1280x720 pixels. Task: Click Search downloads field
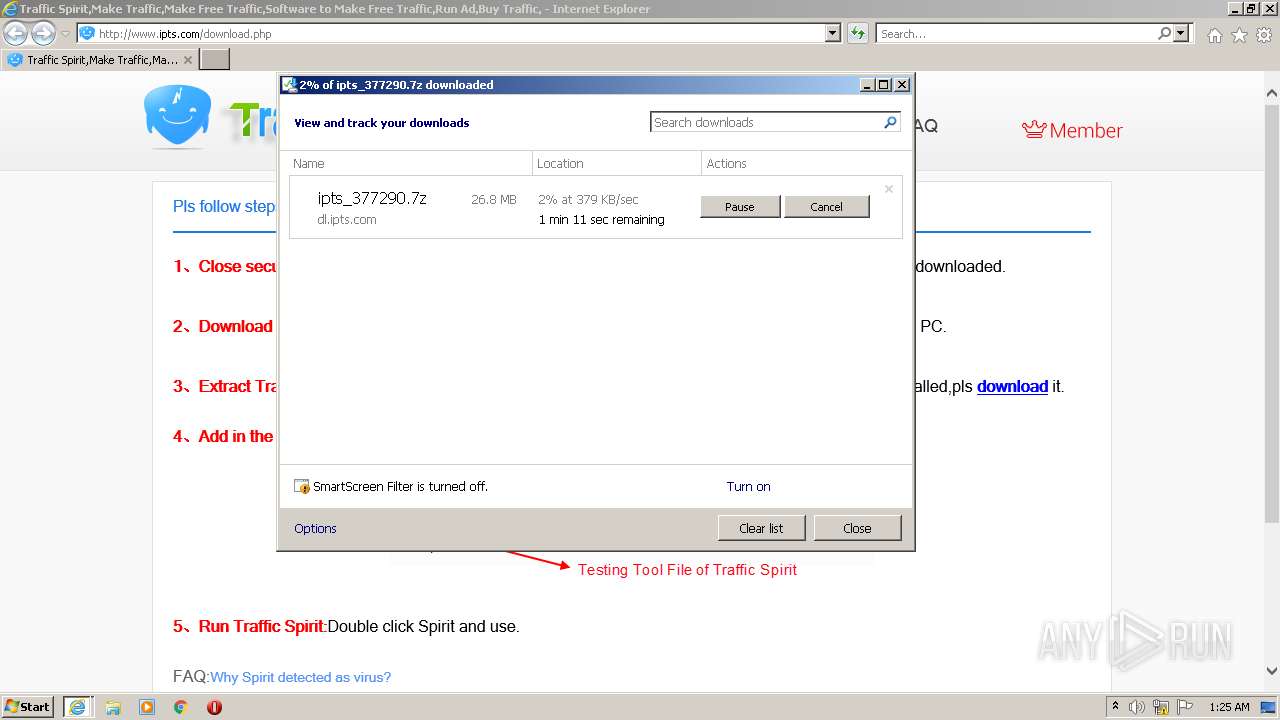(x=766, y=122)
